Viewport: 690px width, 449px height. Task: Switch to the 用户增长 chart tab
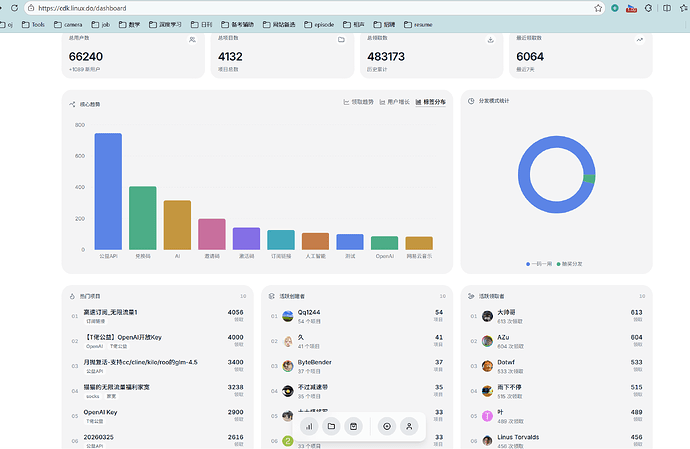[394, 102]
